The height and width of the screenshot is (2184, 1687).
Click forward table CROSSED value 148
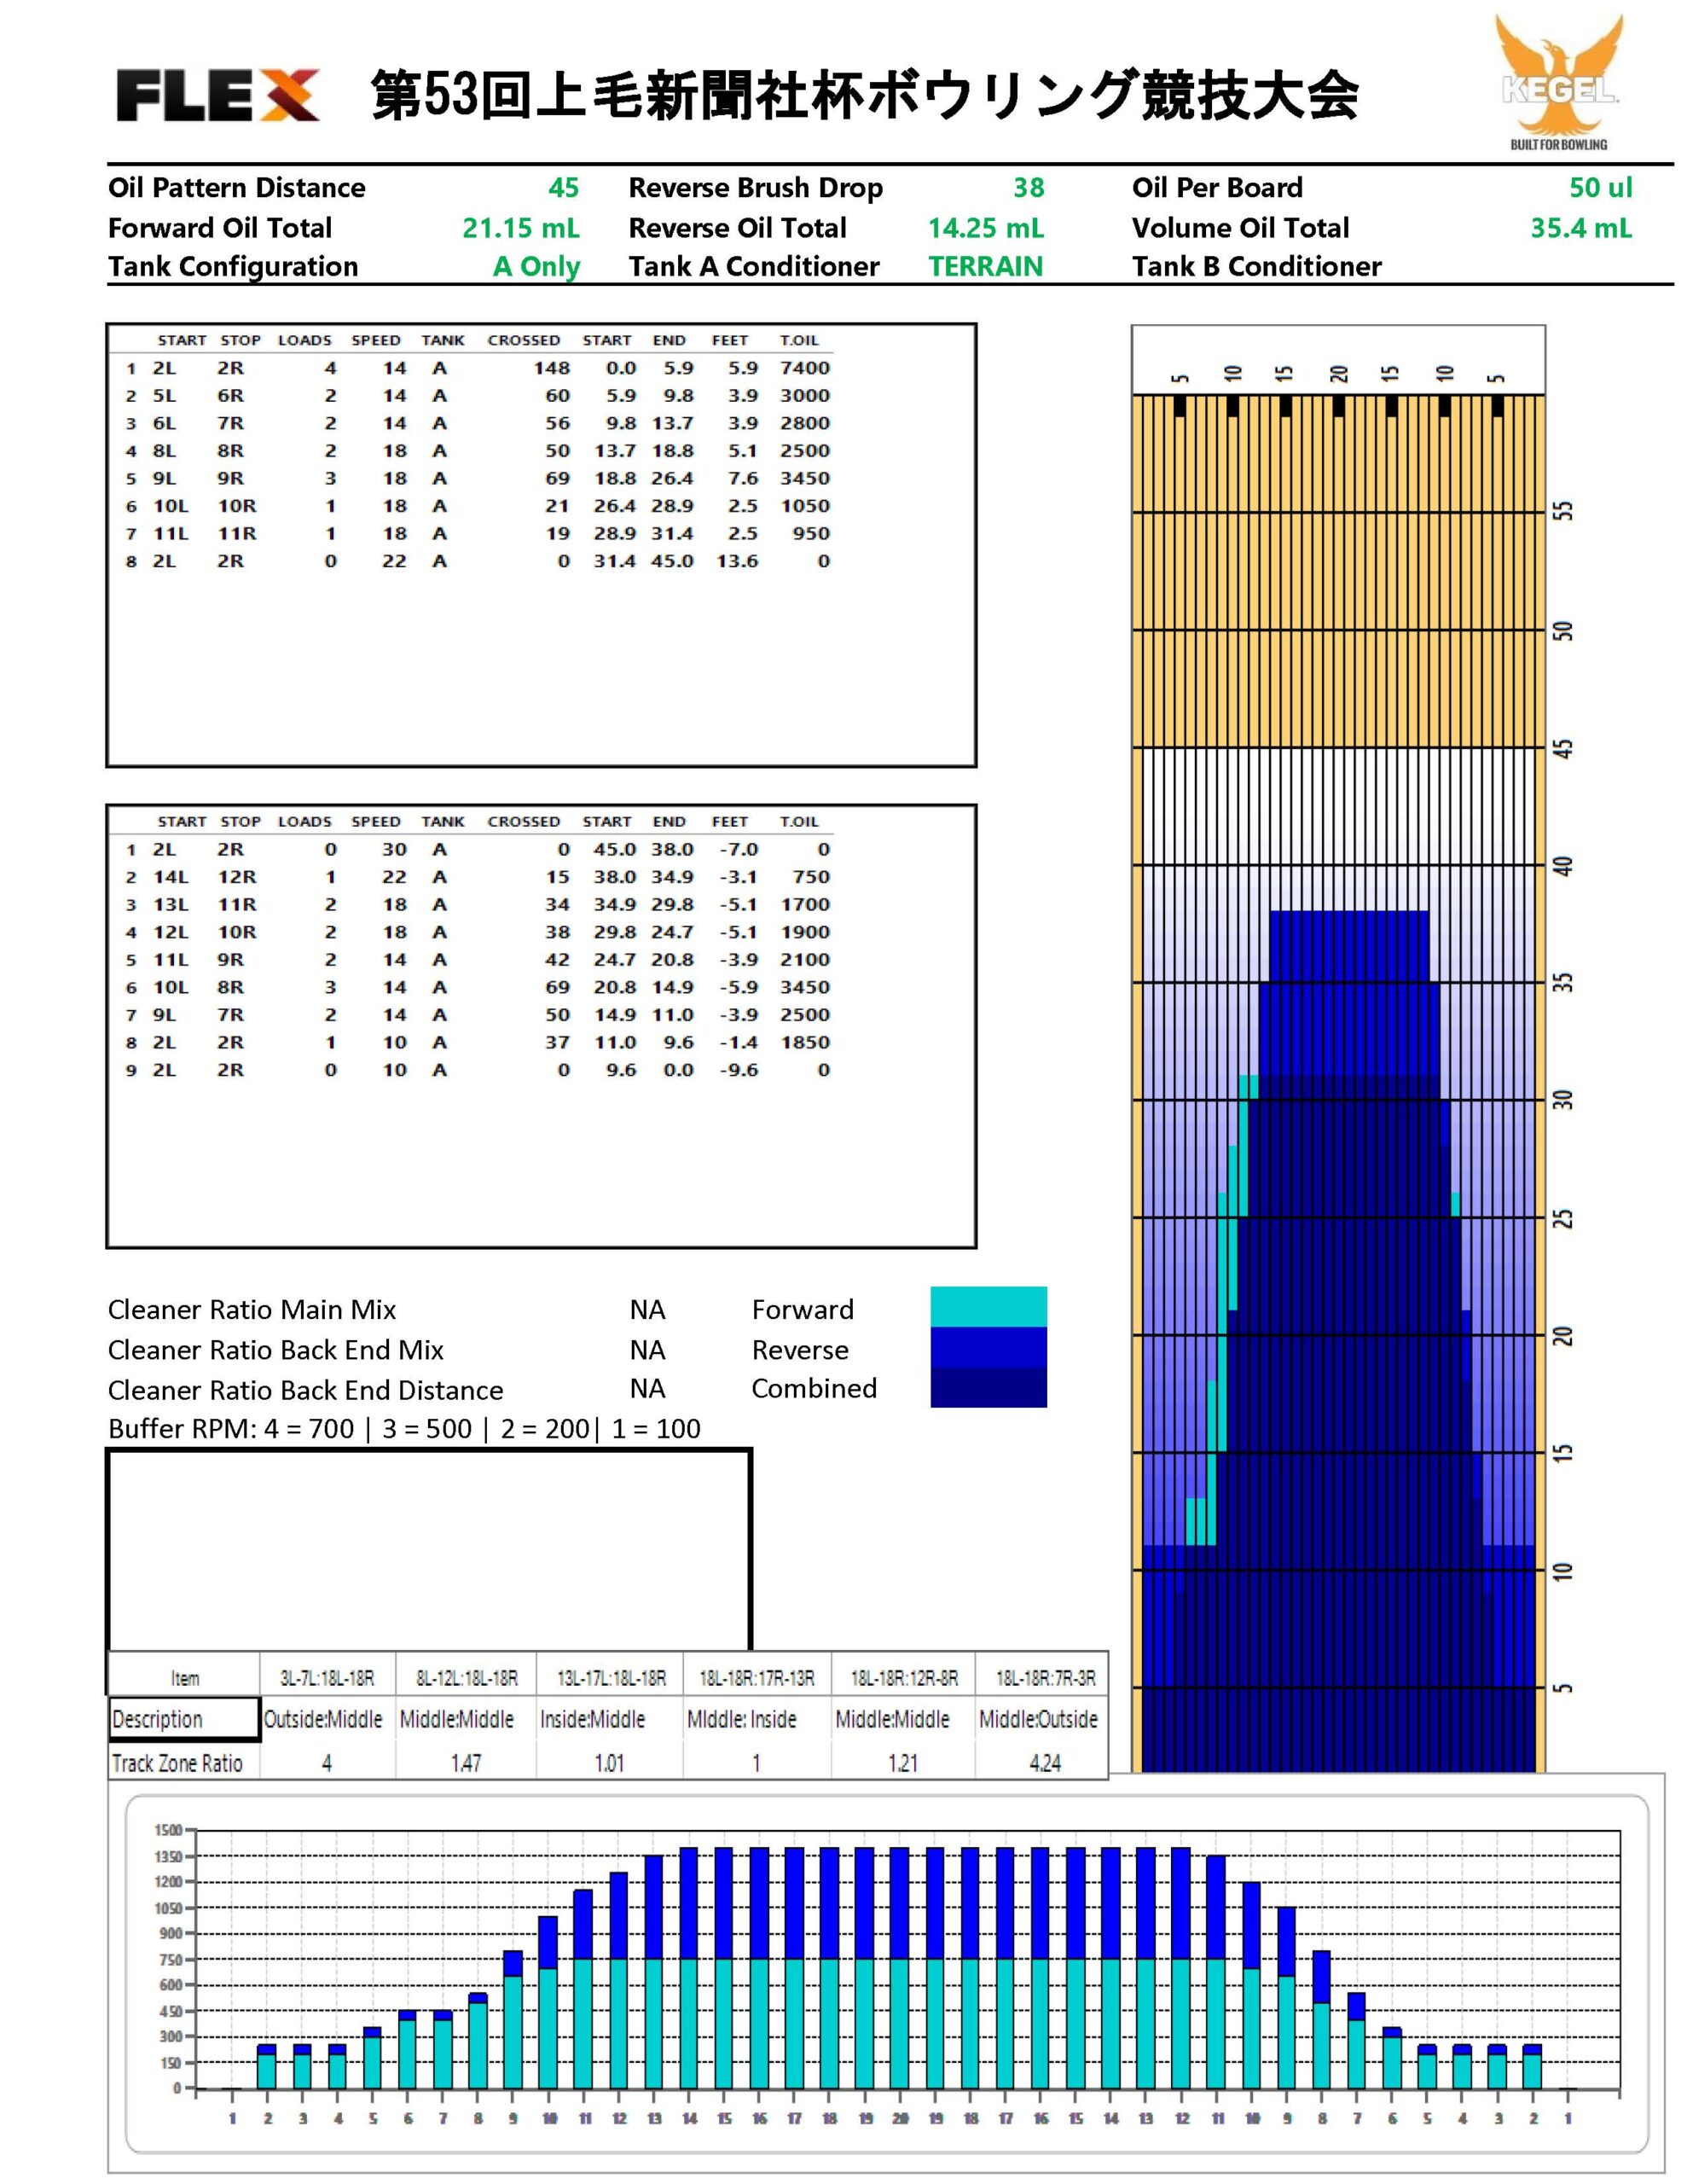click(551, 368)
